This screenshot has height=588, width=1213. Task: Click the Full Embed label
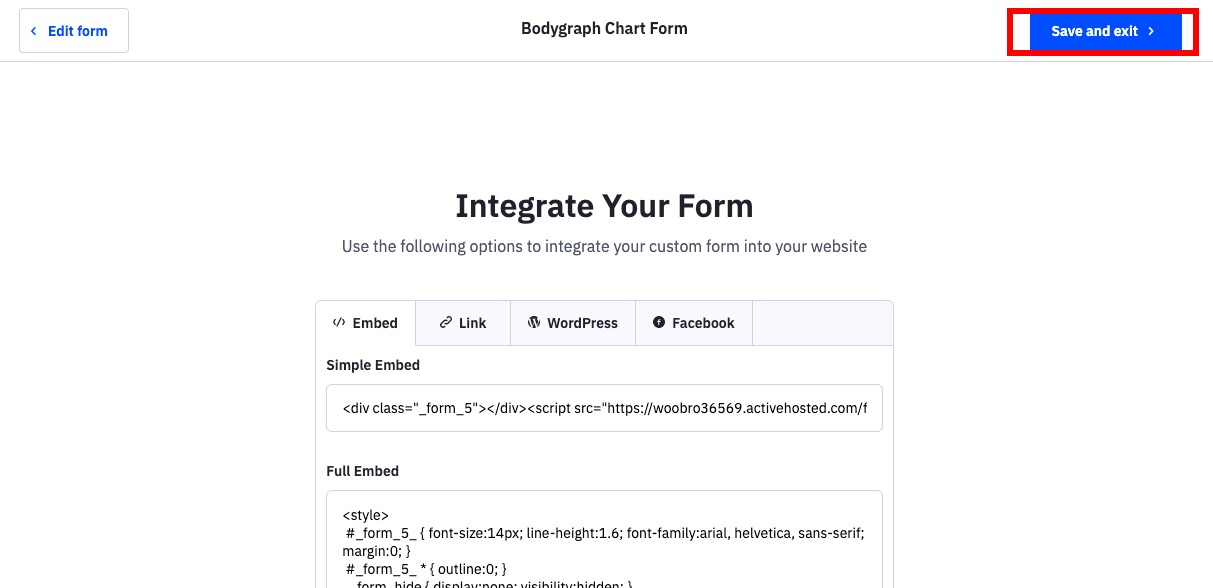[362, 471]
